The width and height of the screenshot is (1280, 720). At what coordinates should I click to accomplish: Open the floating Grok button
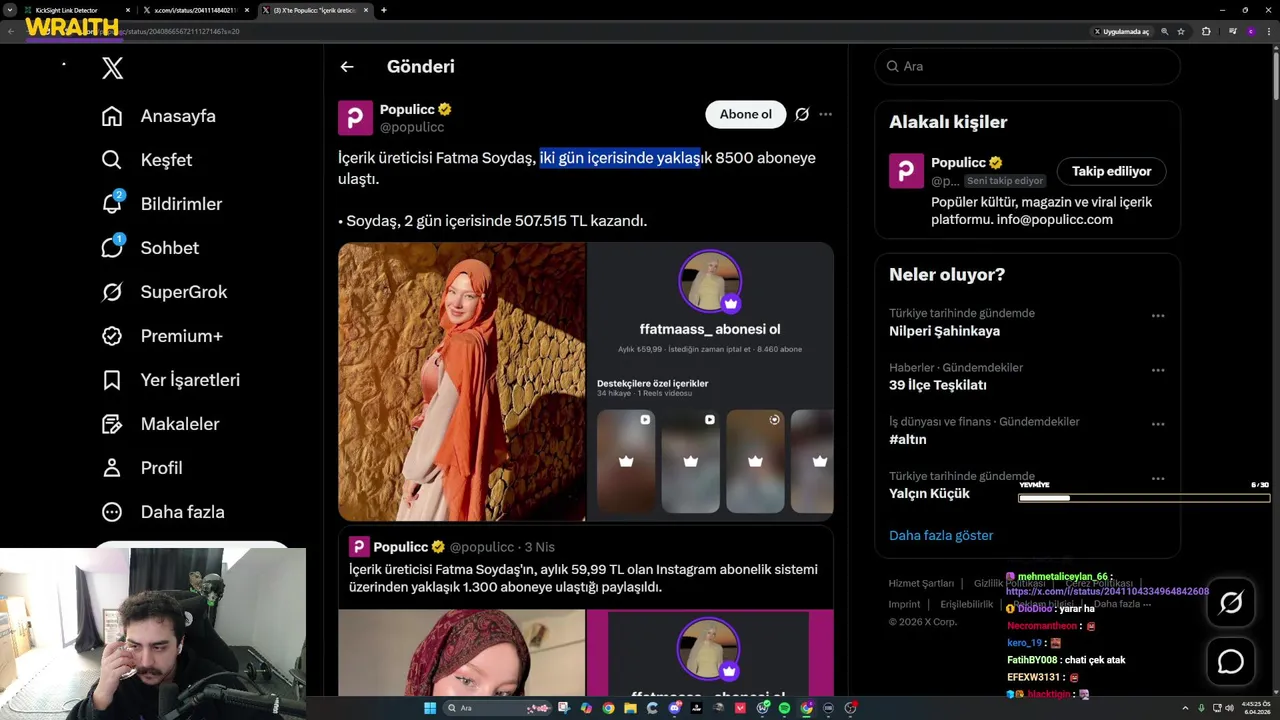pyautogui.click(x=1231, y=602)
